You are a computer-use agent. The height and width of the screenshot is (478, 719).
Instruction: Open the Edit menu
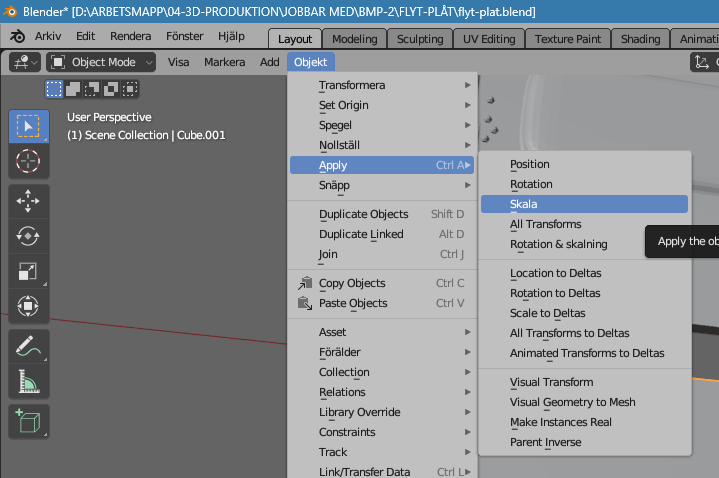pos(85,36)
